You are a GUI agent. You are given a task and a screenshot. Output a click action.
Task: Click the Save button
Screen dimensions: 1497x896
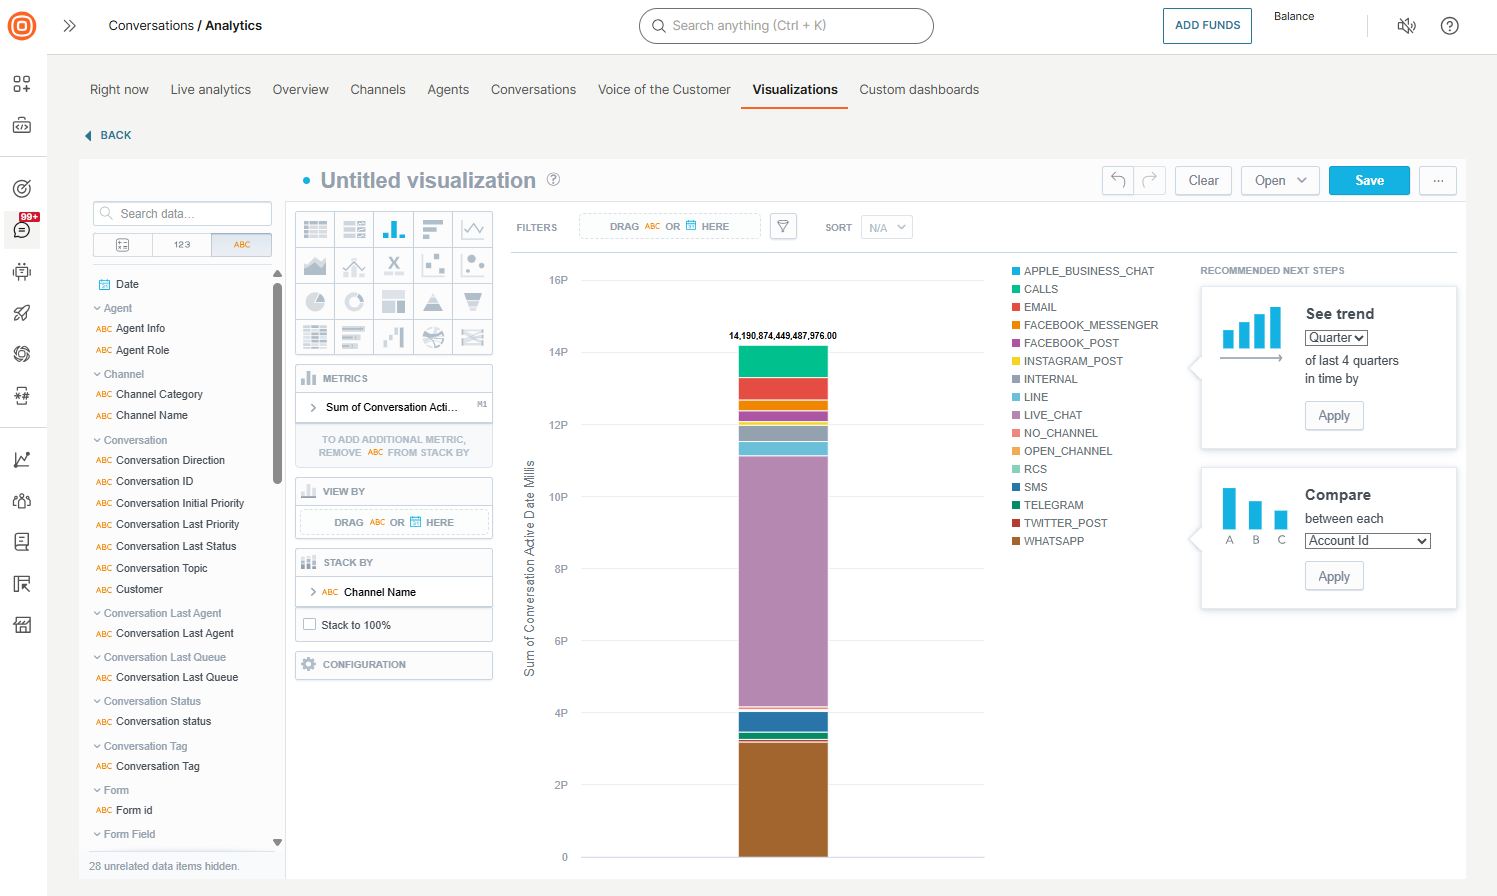coord(1369,180)
